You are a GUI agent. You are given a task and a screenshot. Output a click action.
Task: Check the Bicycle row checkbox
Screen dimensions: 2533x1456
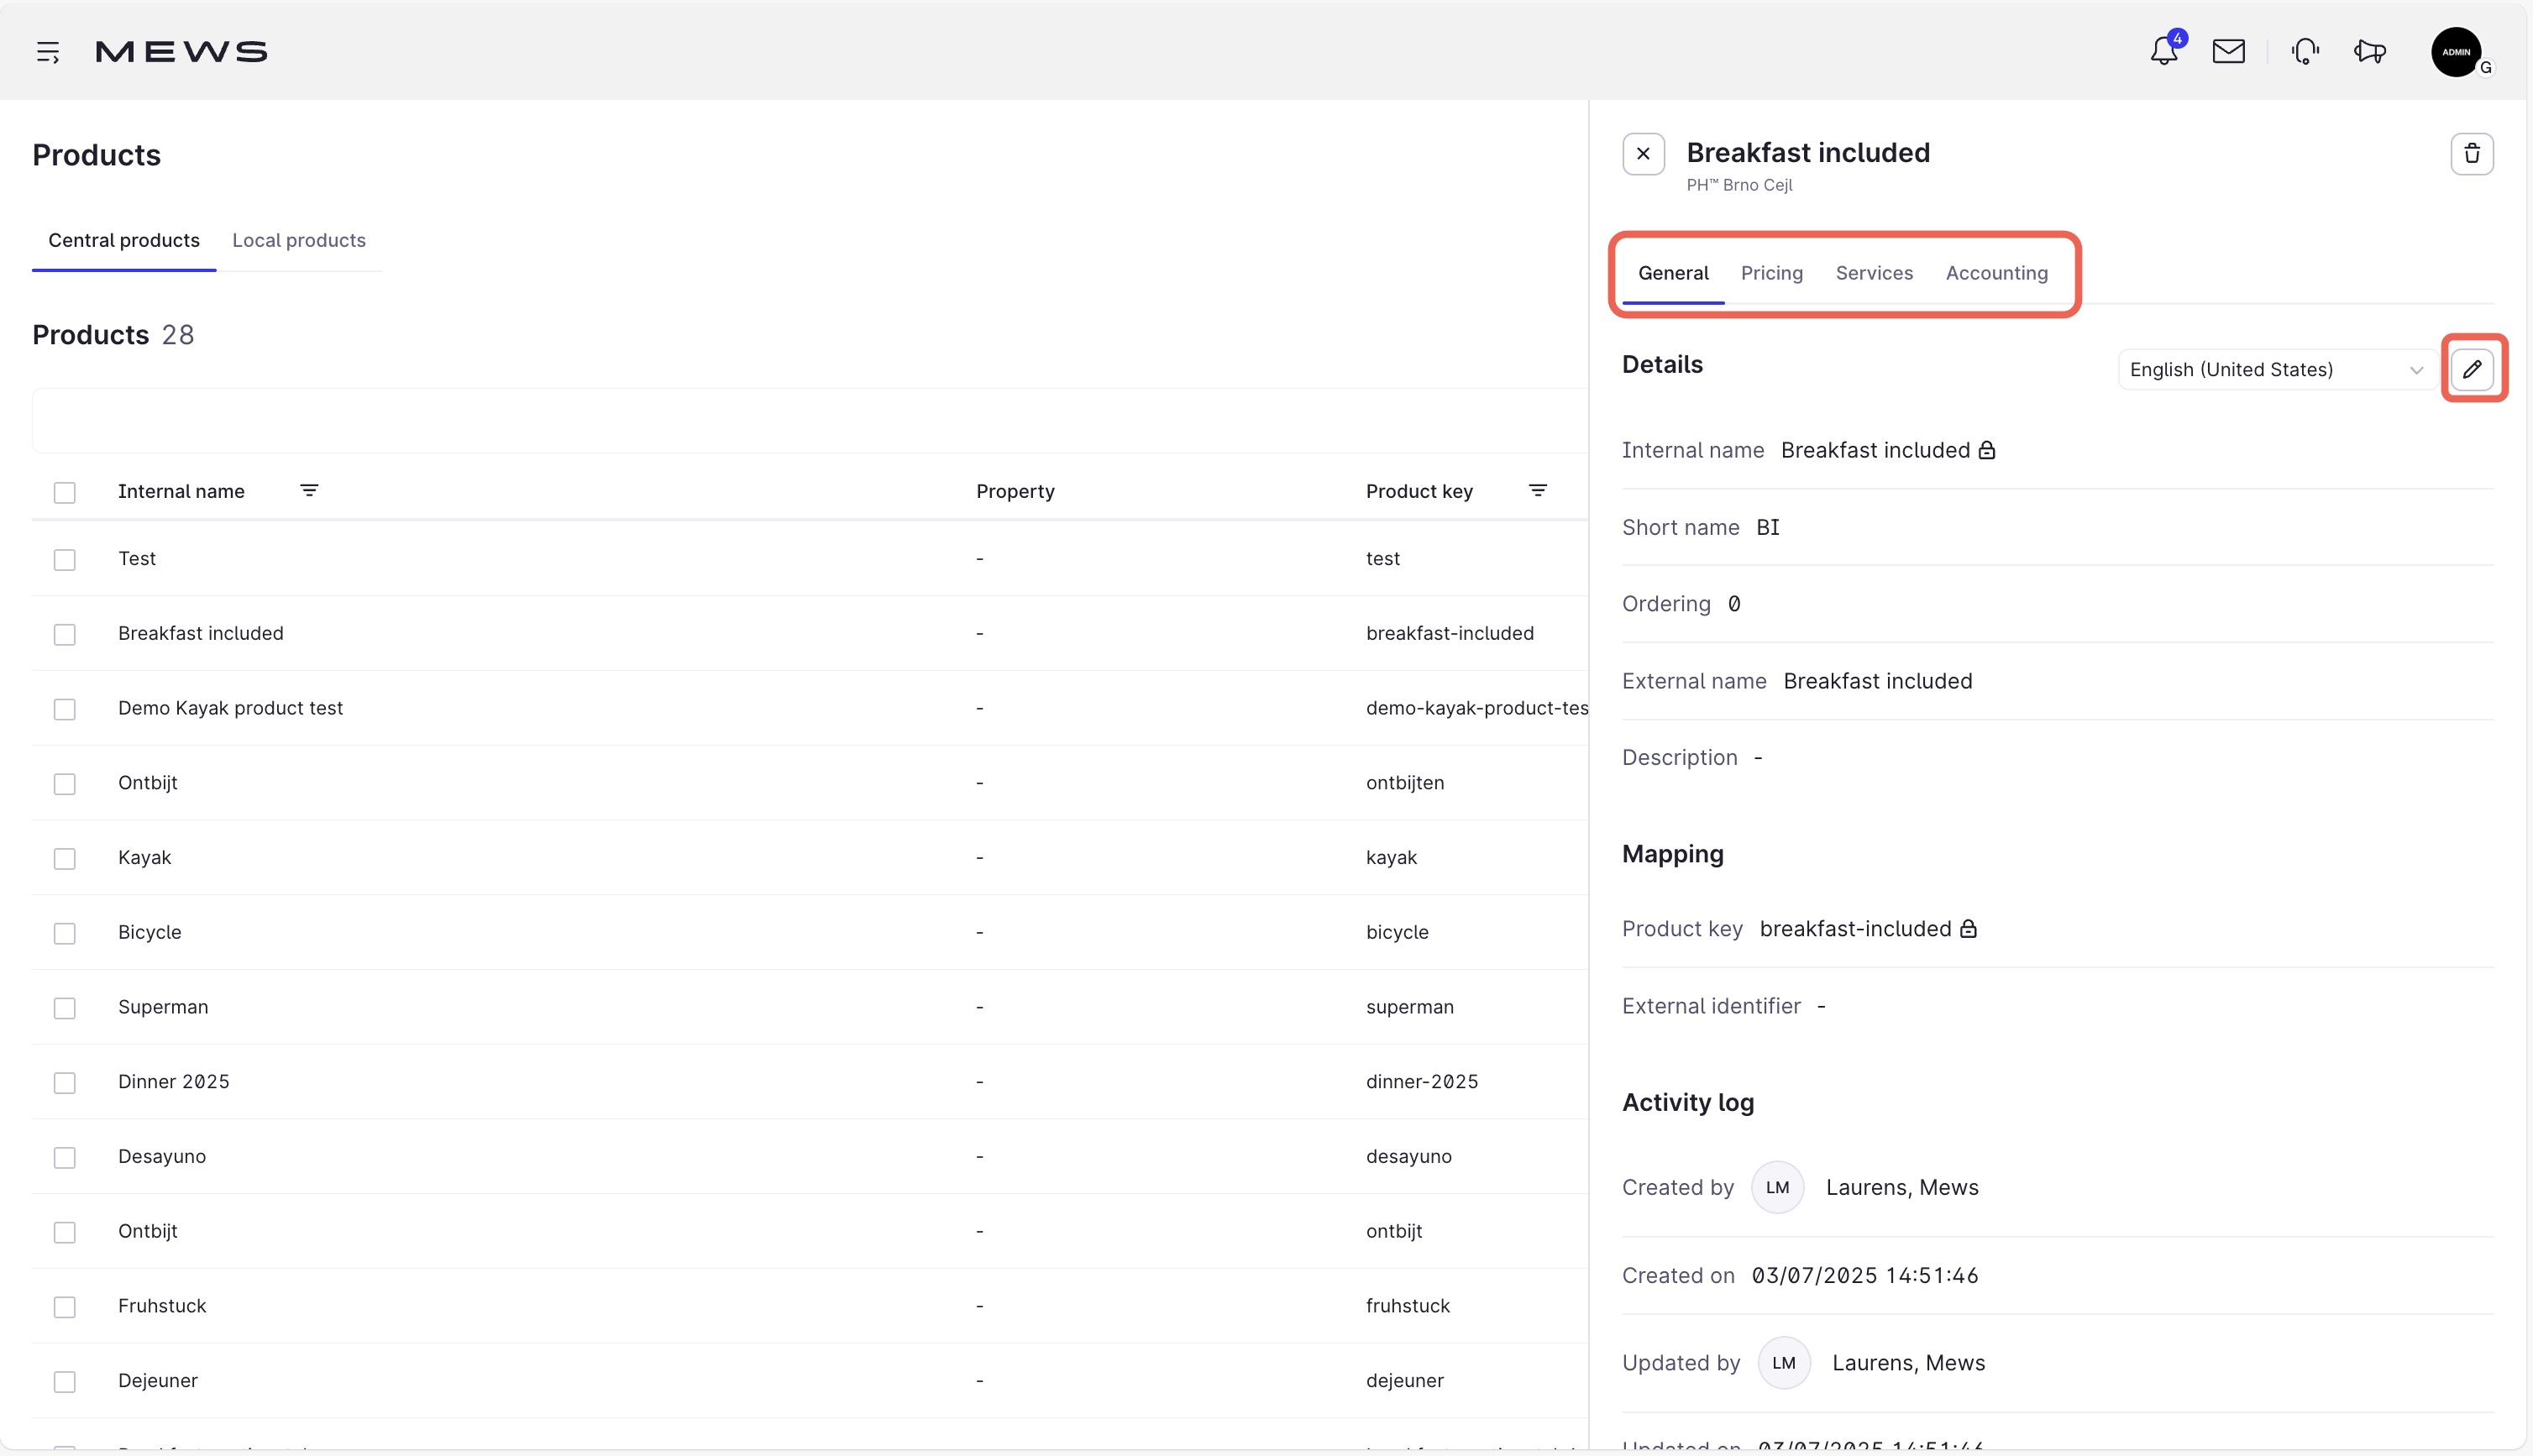click(x=65, y=933)
